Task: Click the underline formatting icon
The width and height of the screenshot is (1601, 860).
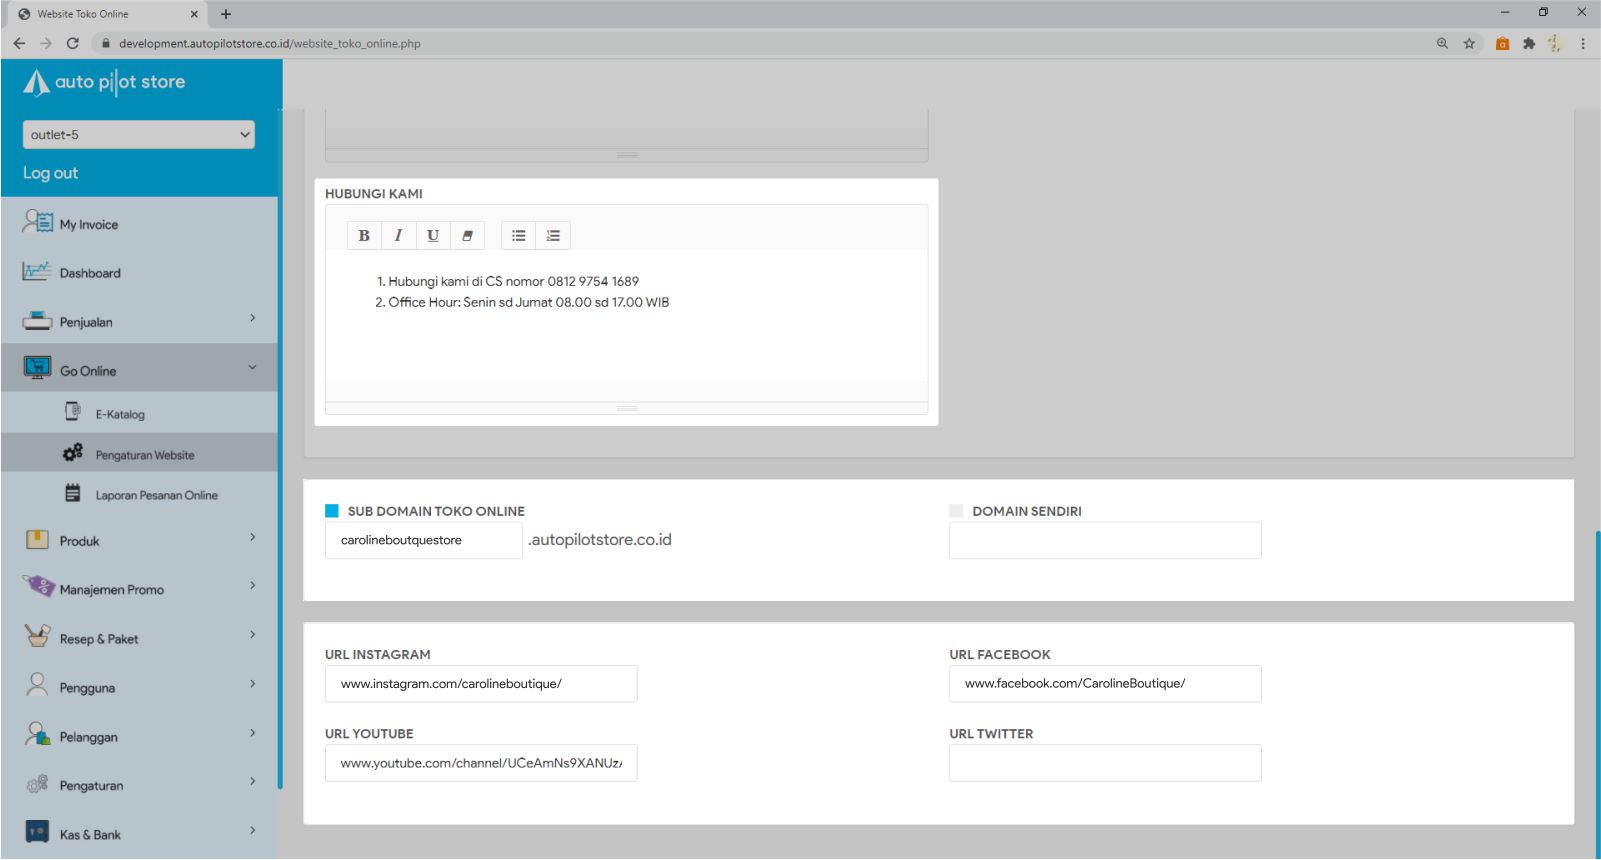Action: pyautogui.click(x=433, y=236)
